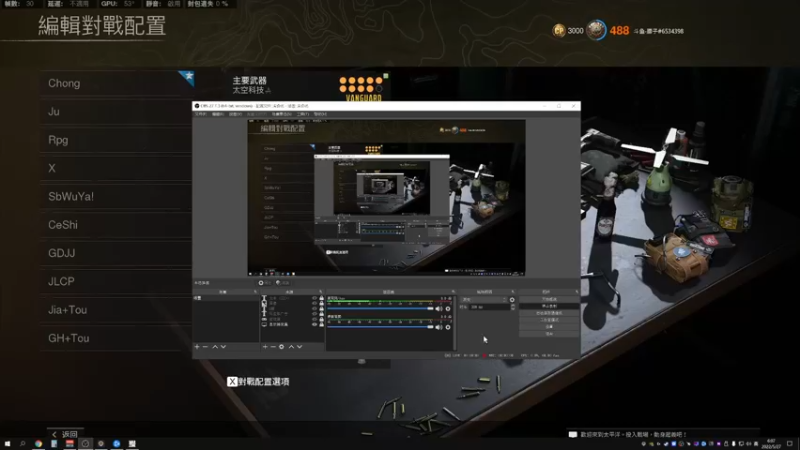Image resolution: width=800 pixels, height=450 pixels.
Task: Open Settings from the OBS Controls panel
Action: 549,327
